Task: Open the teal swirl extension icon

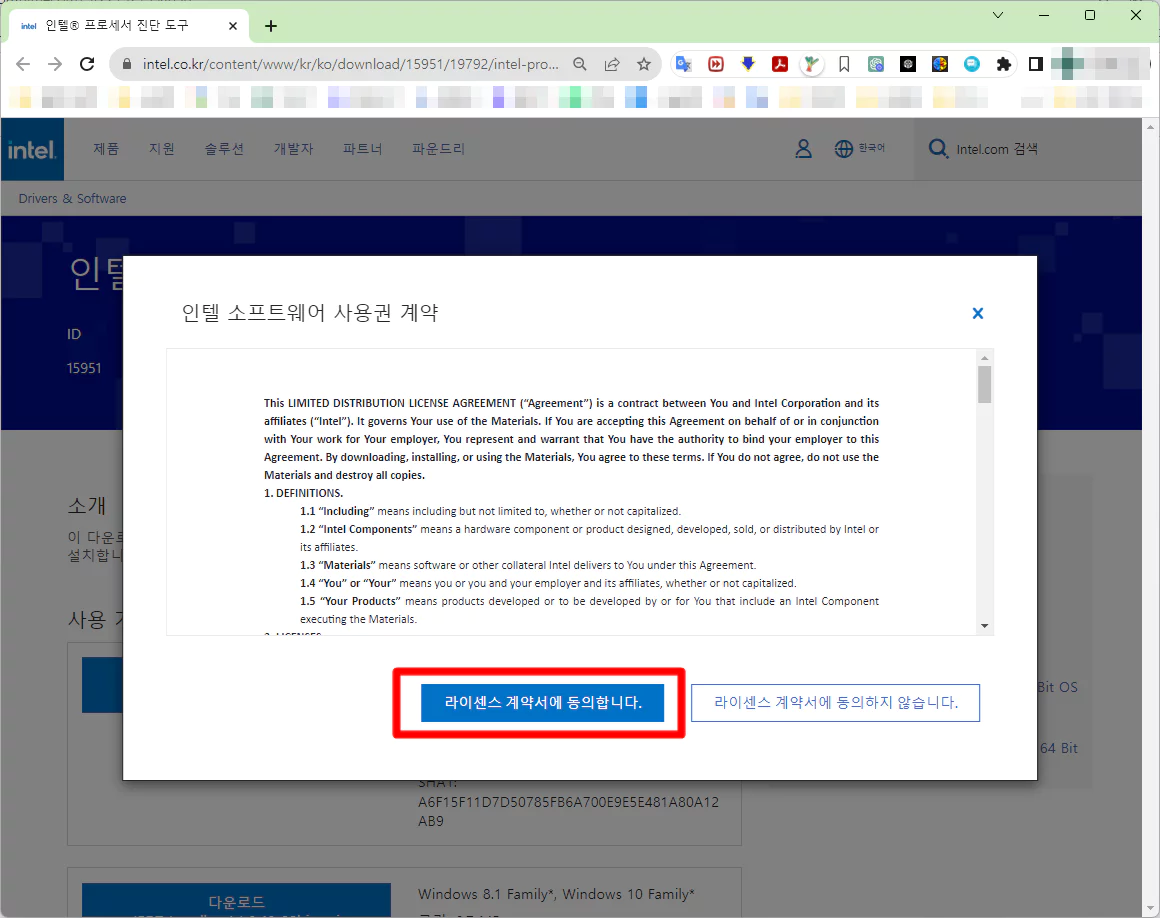Action: point(876,64)
